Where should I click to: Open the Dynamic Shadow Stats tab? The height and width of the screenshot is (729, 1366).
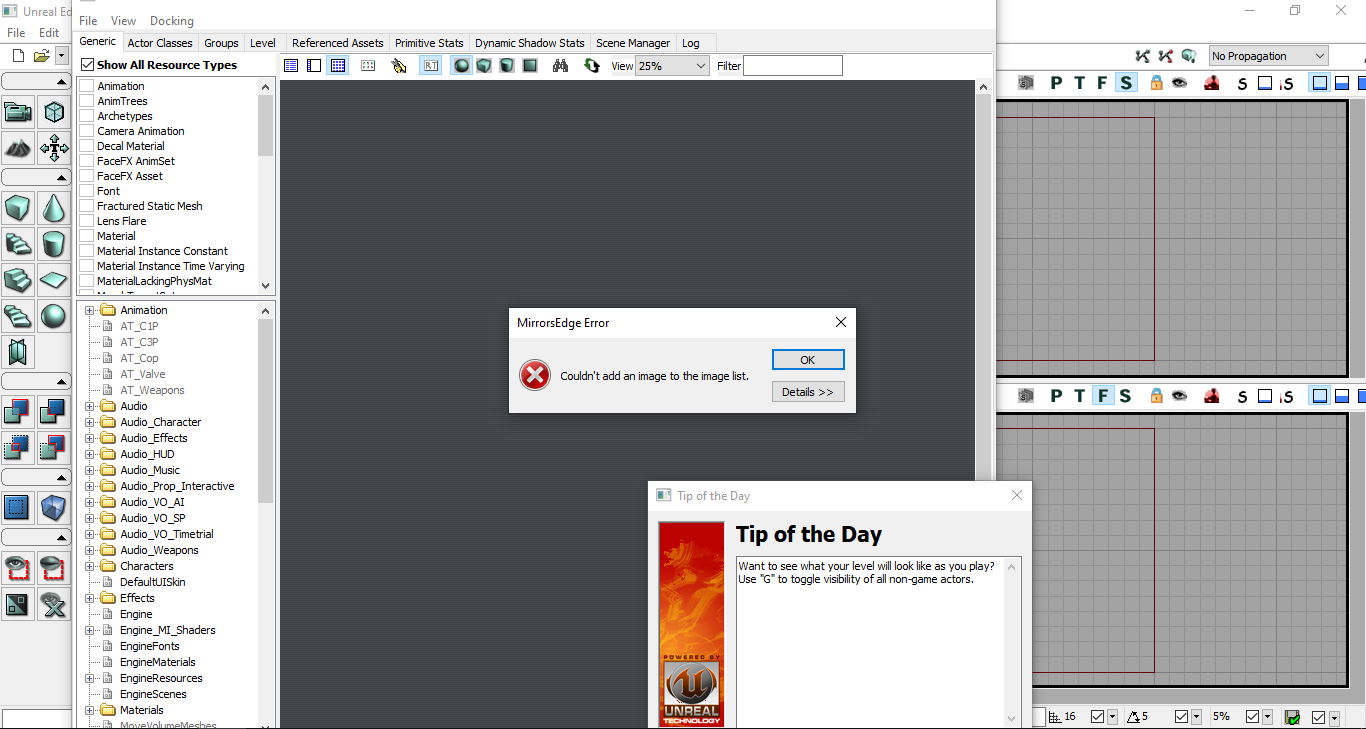click(x=530, y=43)
